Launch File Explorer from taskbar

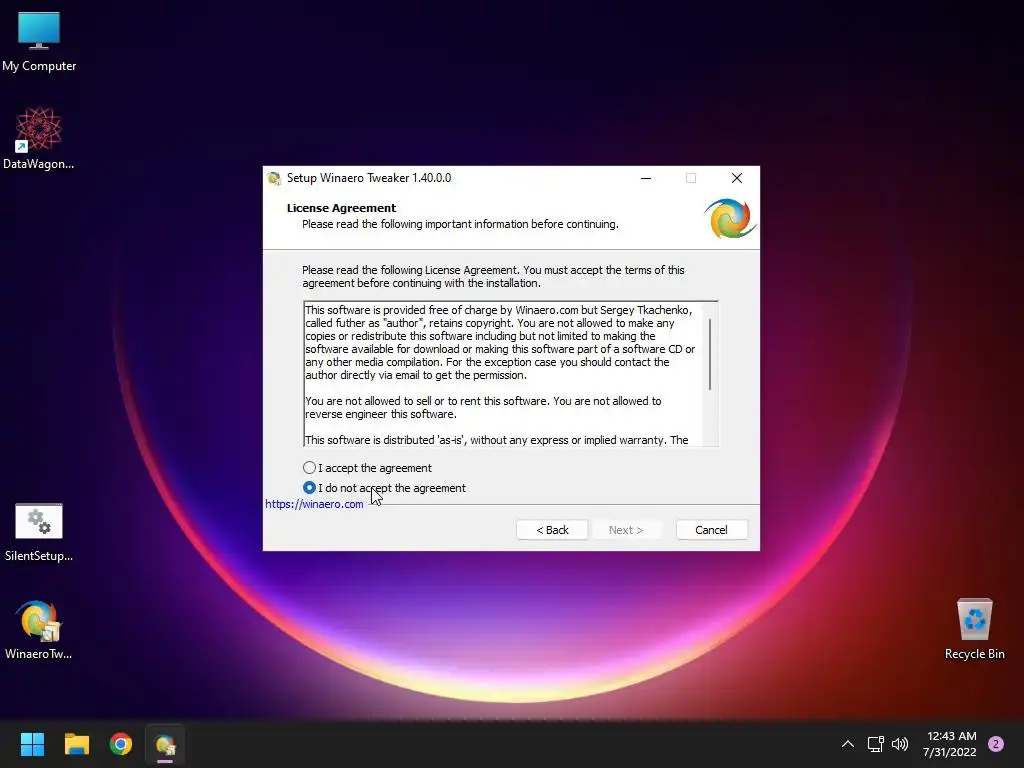tap(76, 744)
